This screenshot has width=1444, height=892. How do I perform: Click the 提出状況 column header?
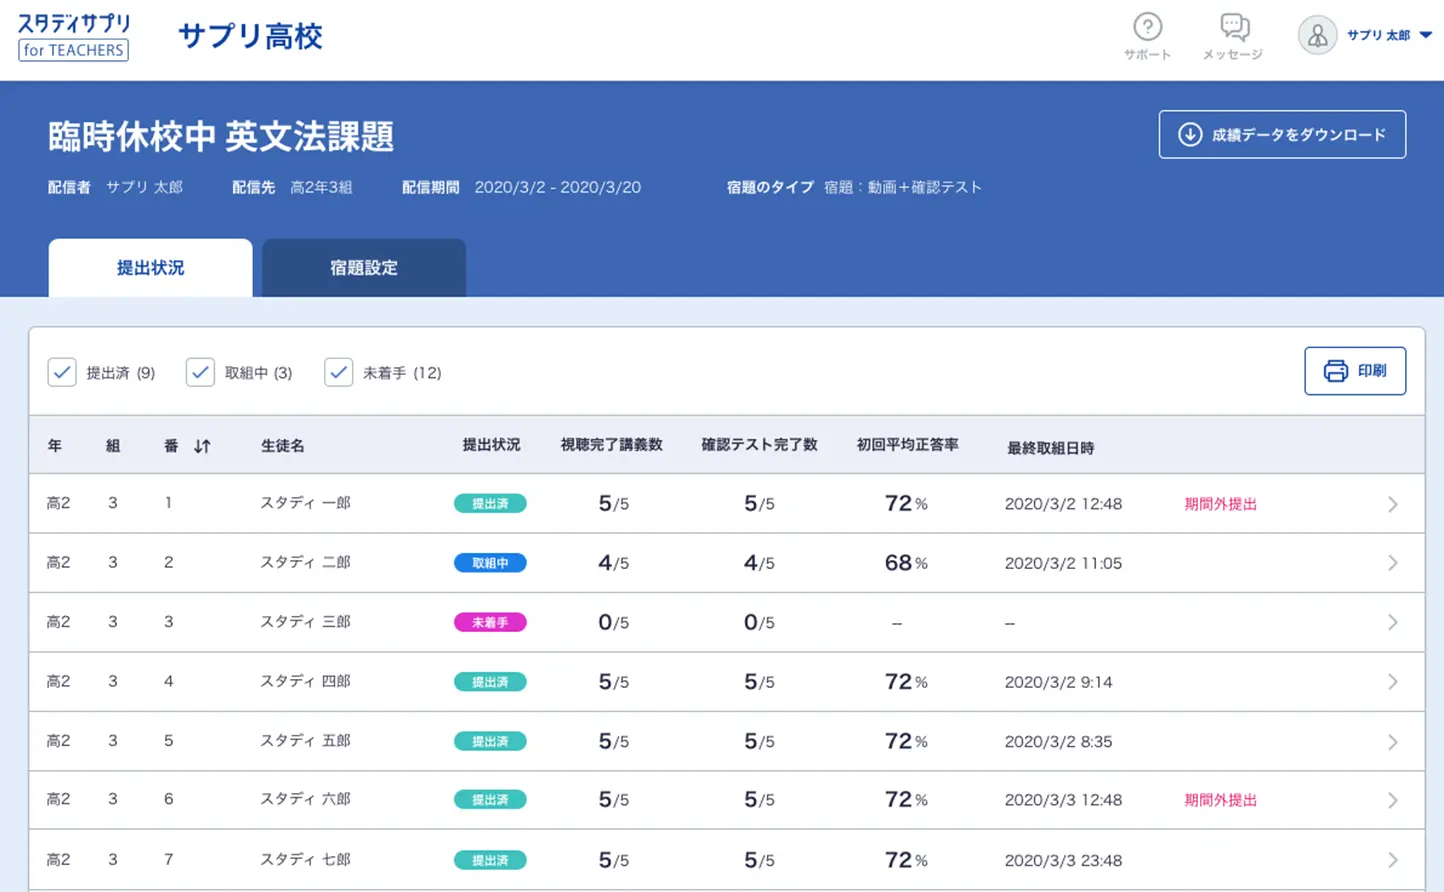click(491, 445)
